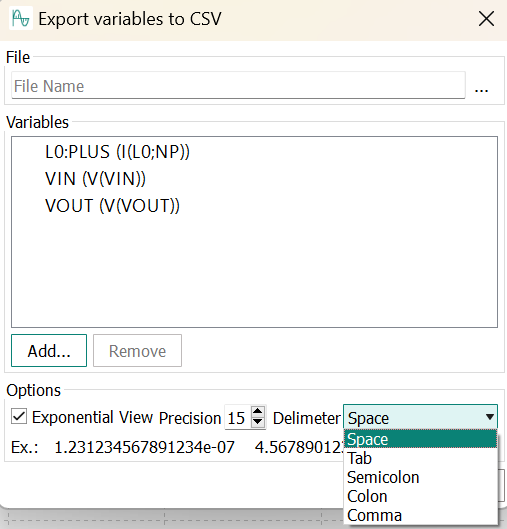Decrease precision with the down arrow
507x529 pixels.
[x=258, y=422]
